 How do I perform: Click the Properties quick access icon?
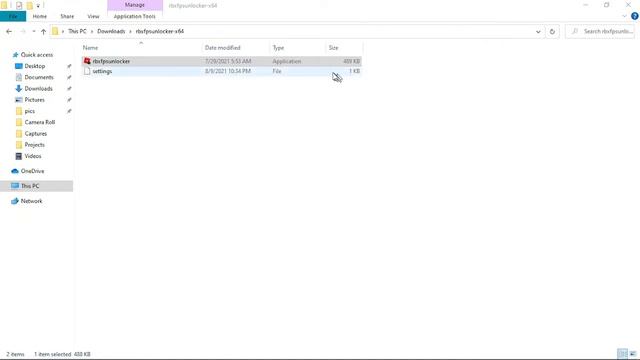click(x=19, y=5)
